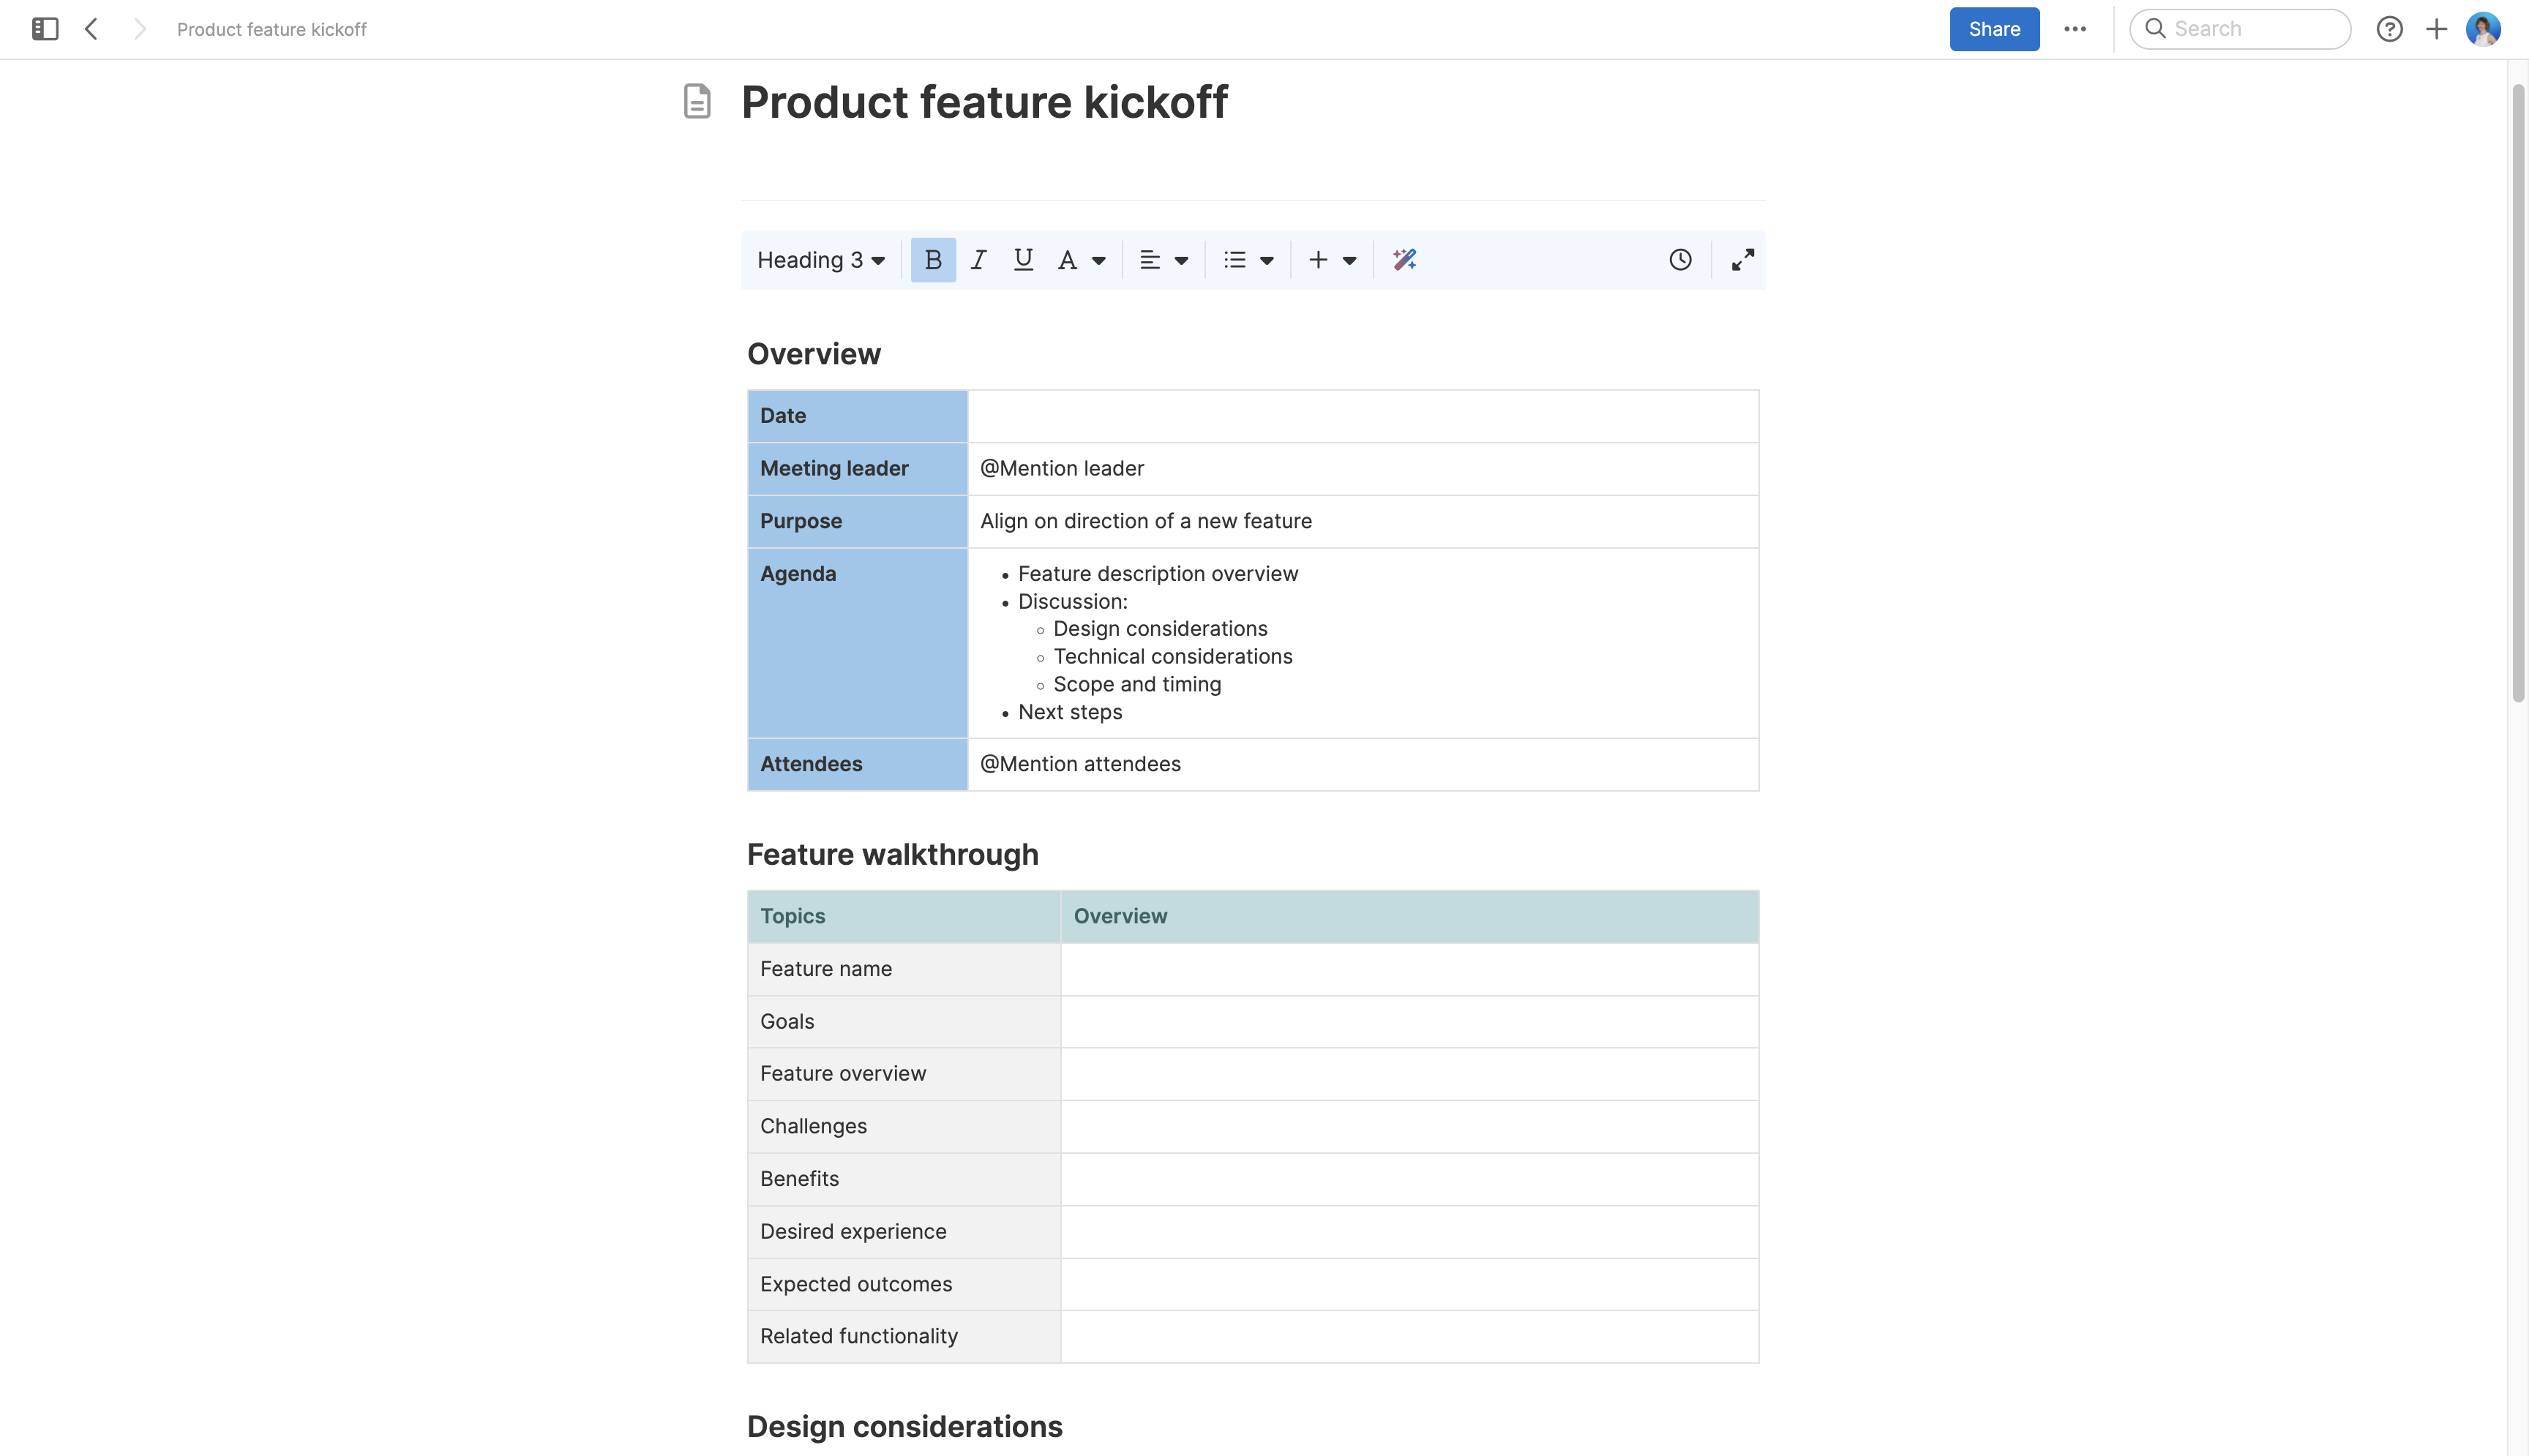The height and width of the screenshot is (1456, 2529).
Task: Open the Heading 3 style dropdown
Action: pos(819,259)
